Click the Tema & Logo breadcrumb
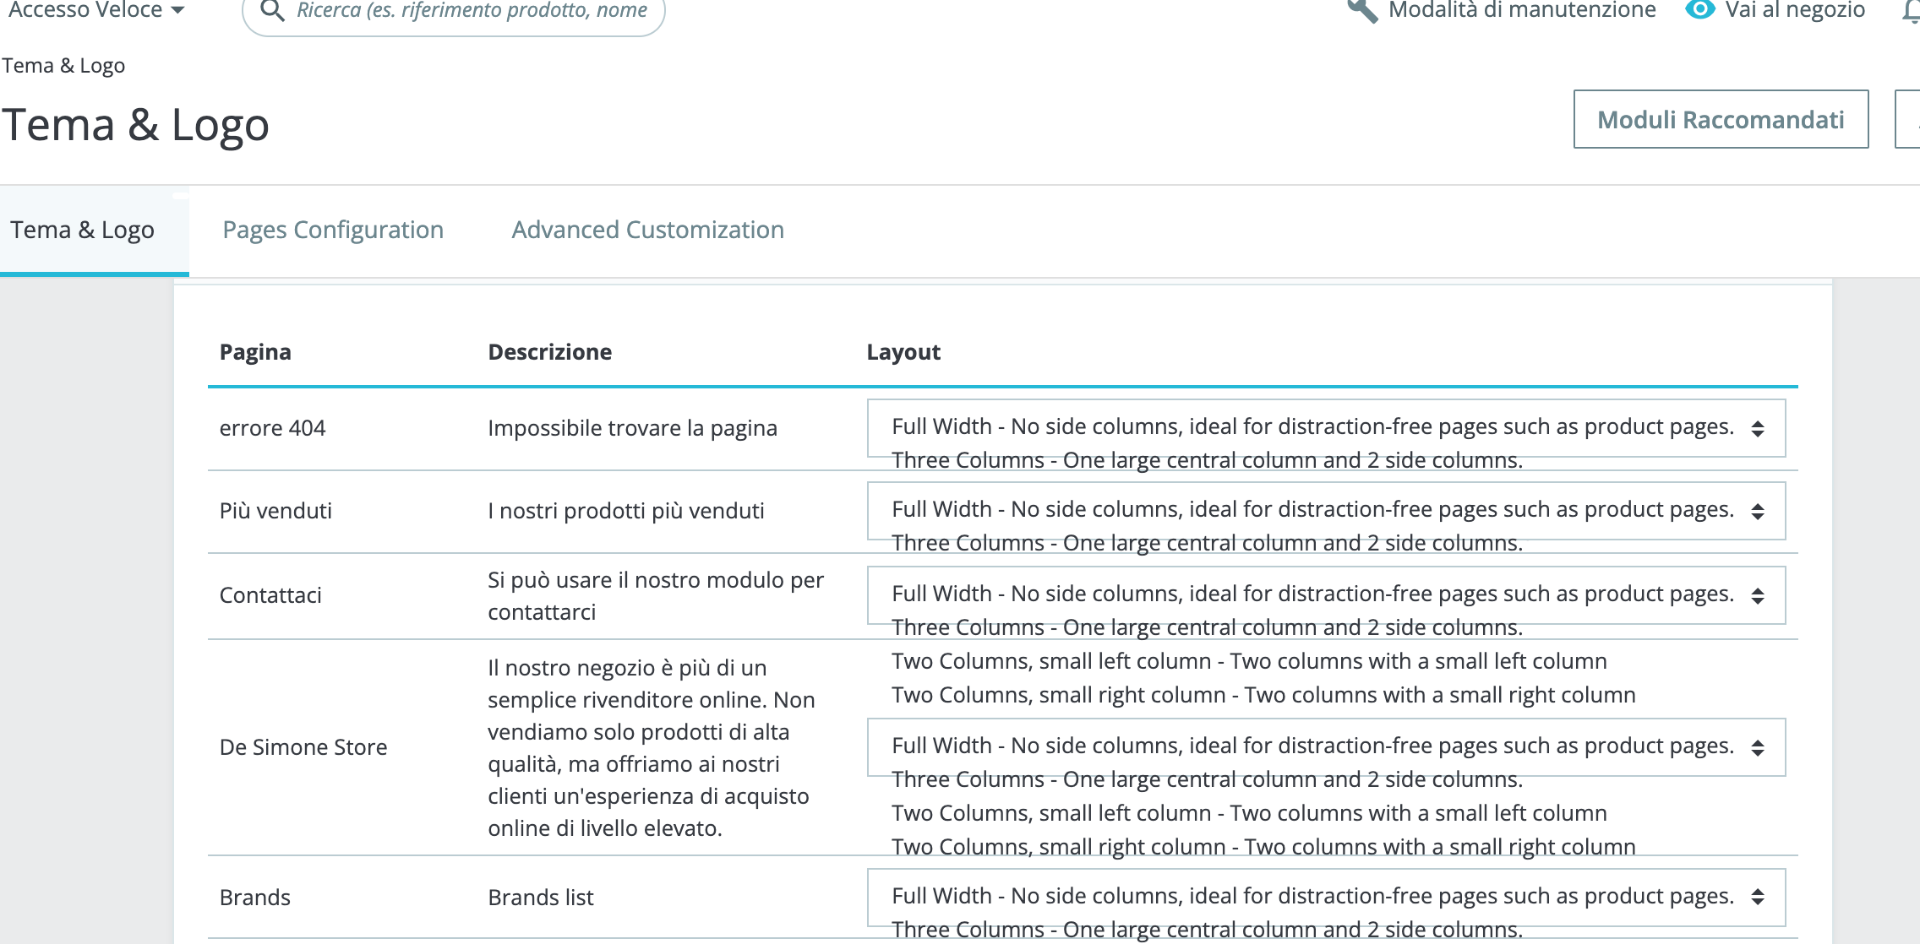Image resolution: width=1920 pixels, height=944 pixels. tap(63, 66)
